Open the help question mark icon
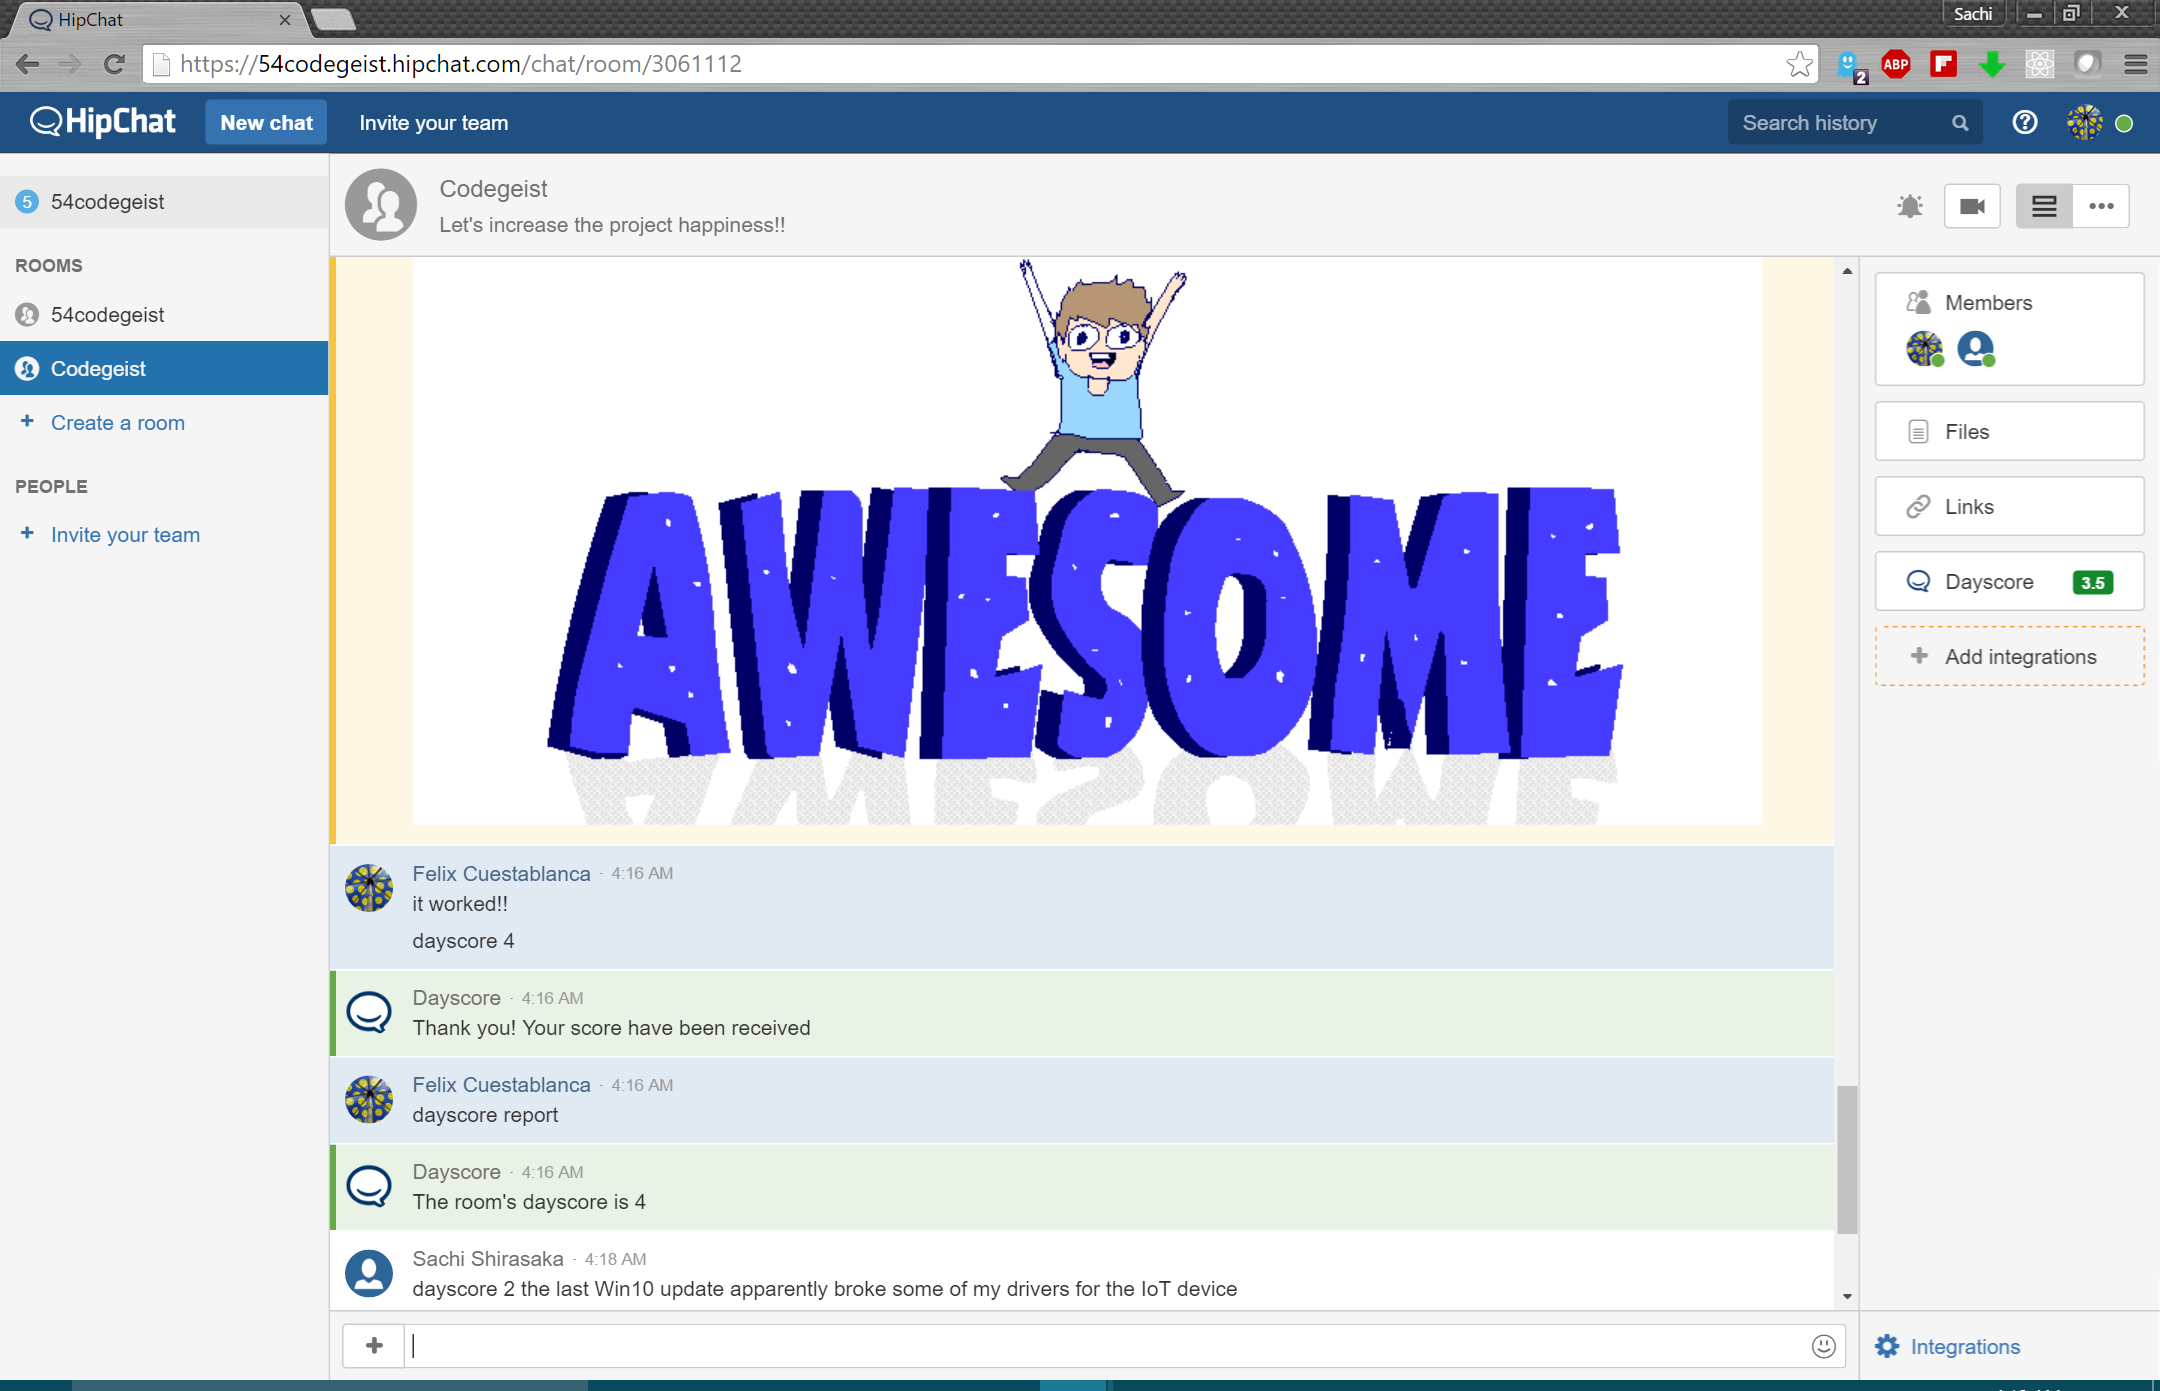 pos(2025,122)
